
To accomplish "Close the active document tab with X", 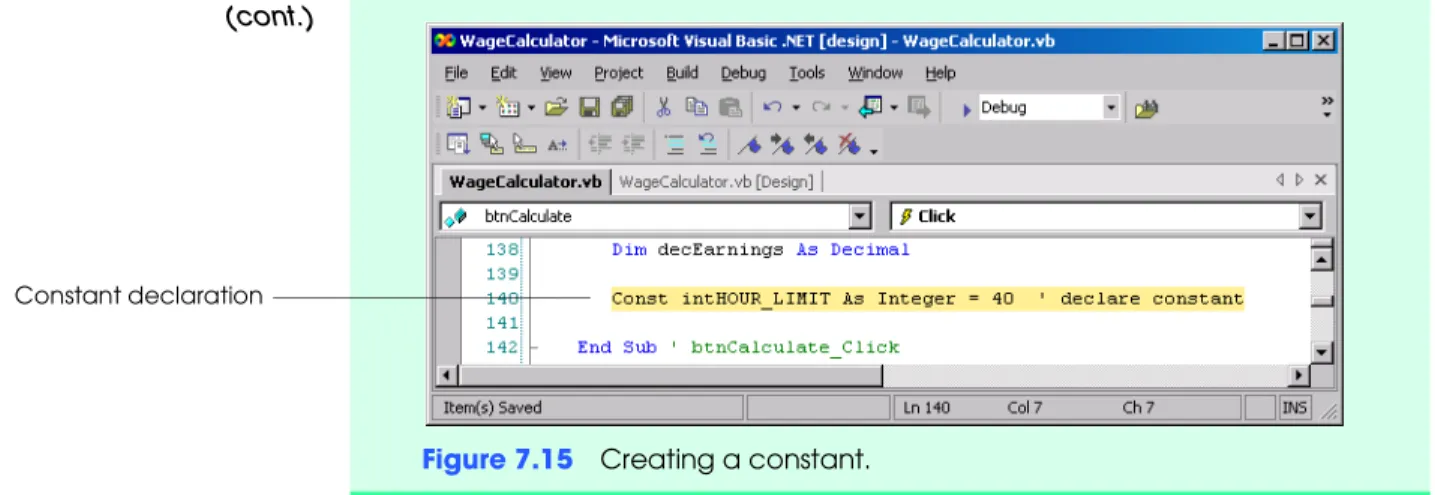I will point(1320,181).
